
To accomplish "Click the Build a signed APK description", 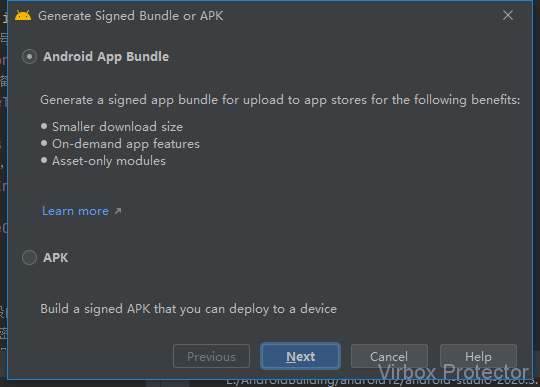I will [189, 309].
